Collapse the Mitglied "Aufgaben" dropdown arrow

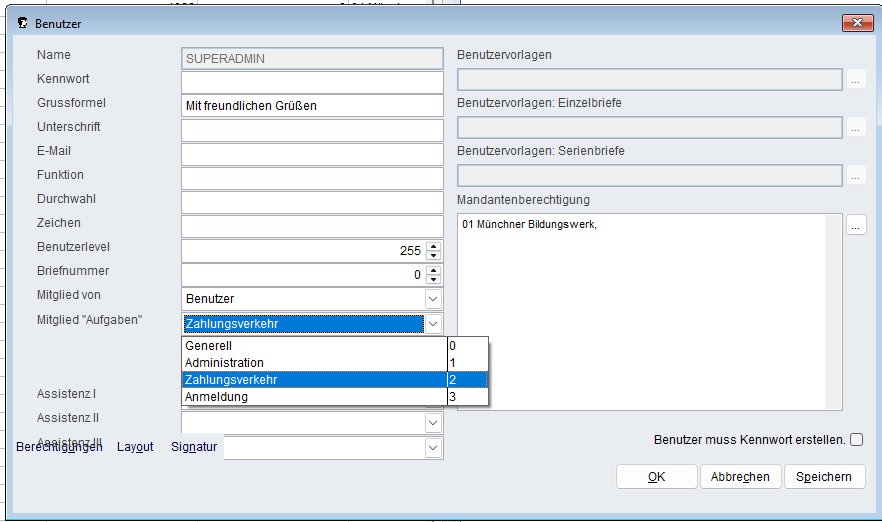(433, 324)
